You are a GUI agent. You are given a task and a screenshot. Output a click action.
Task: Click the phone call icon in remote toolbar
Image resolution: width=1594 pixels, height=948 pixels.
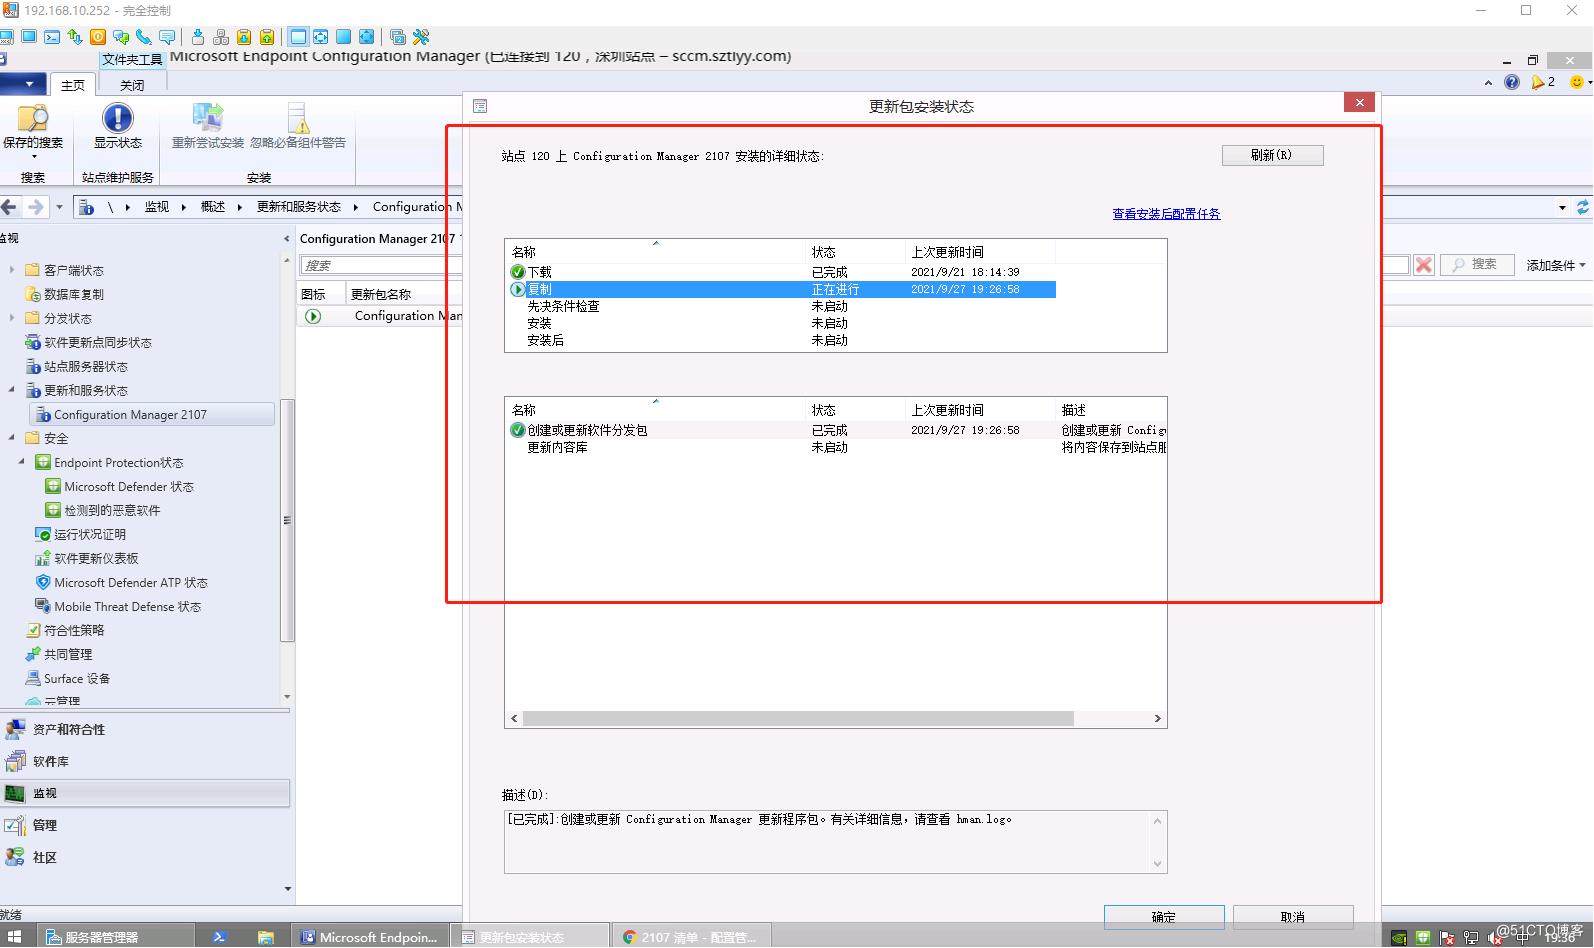tap(144, 37)
